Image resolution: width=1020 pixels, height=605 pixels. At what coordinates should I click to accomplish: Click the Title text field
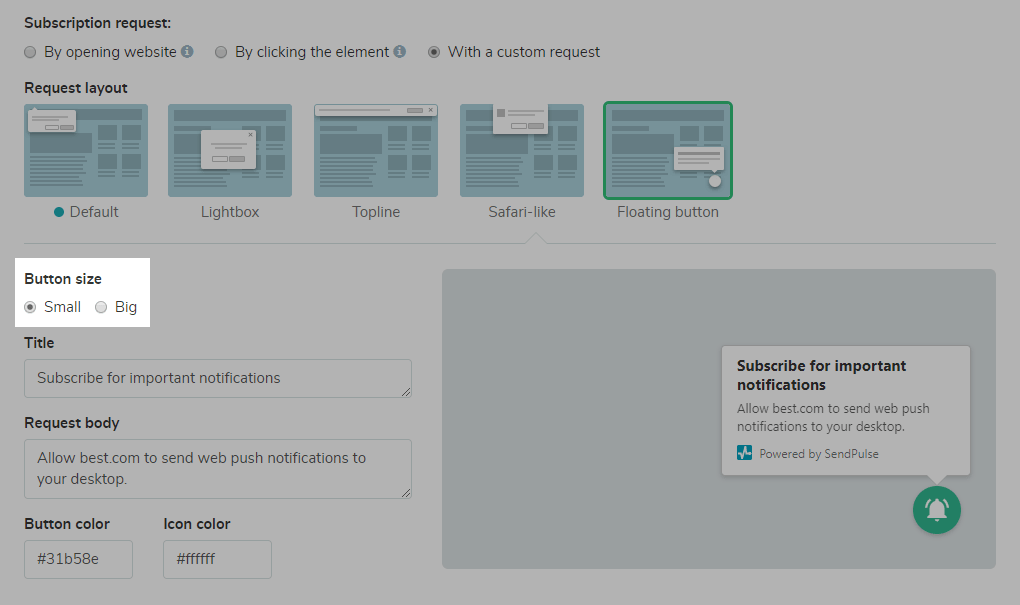point(217,378)
